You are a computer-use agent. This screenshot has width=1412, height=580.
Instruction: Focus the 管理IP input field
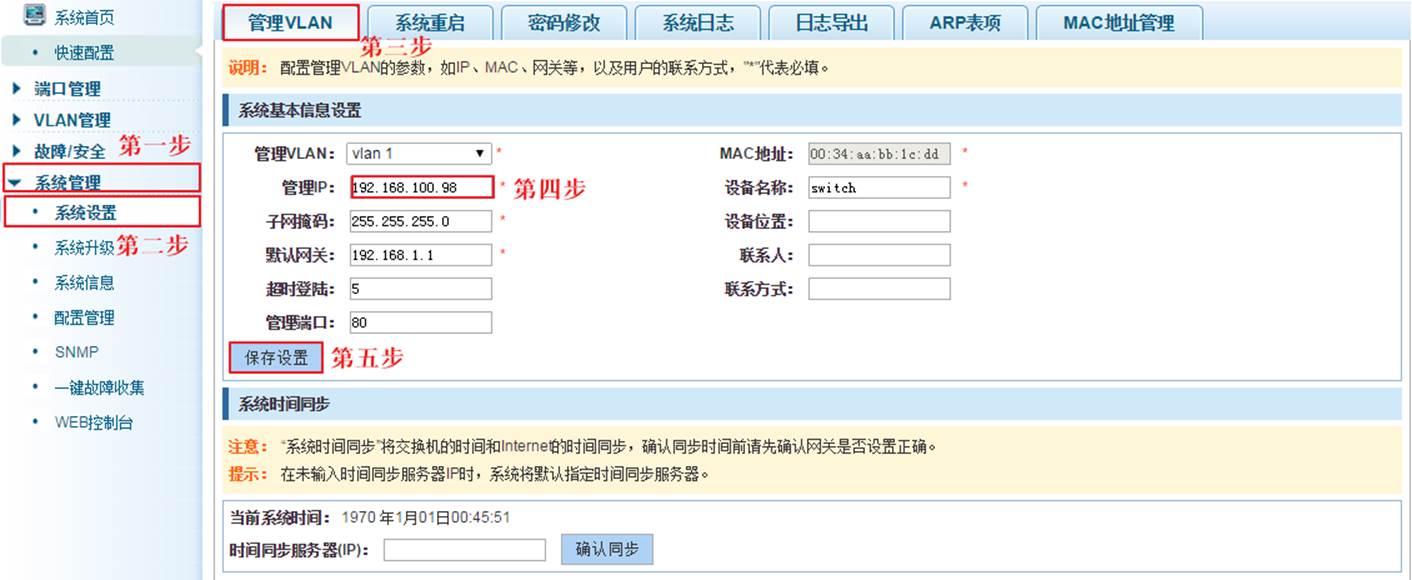[x=421, y=188]
